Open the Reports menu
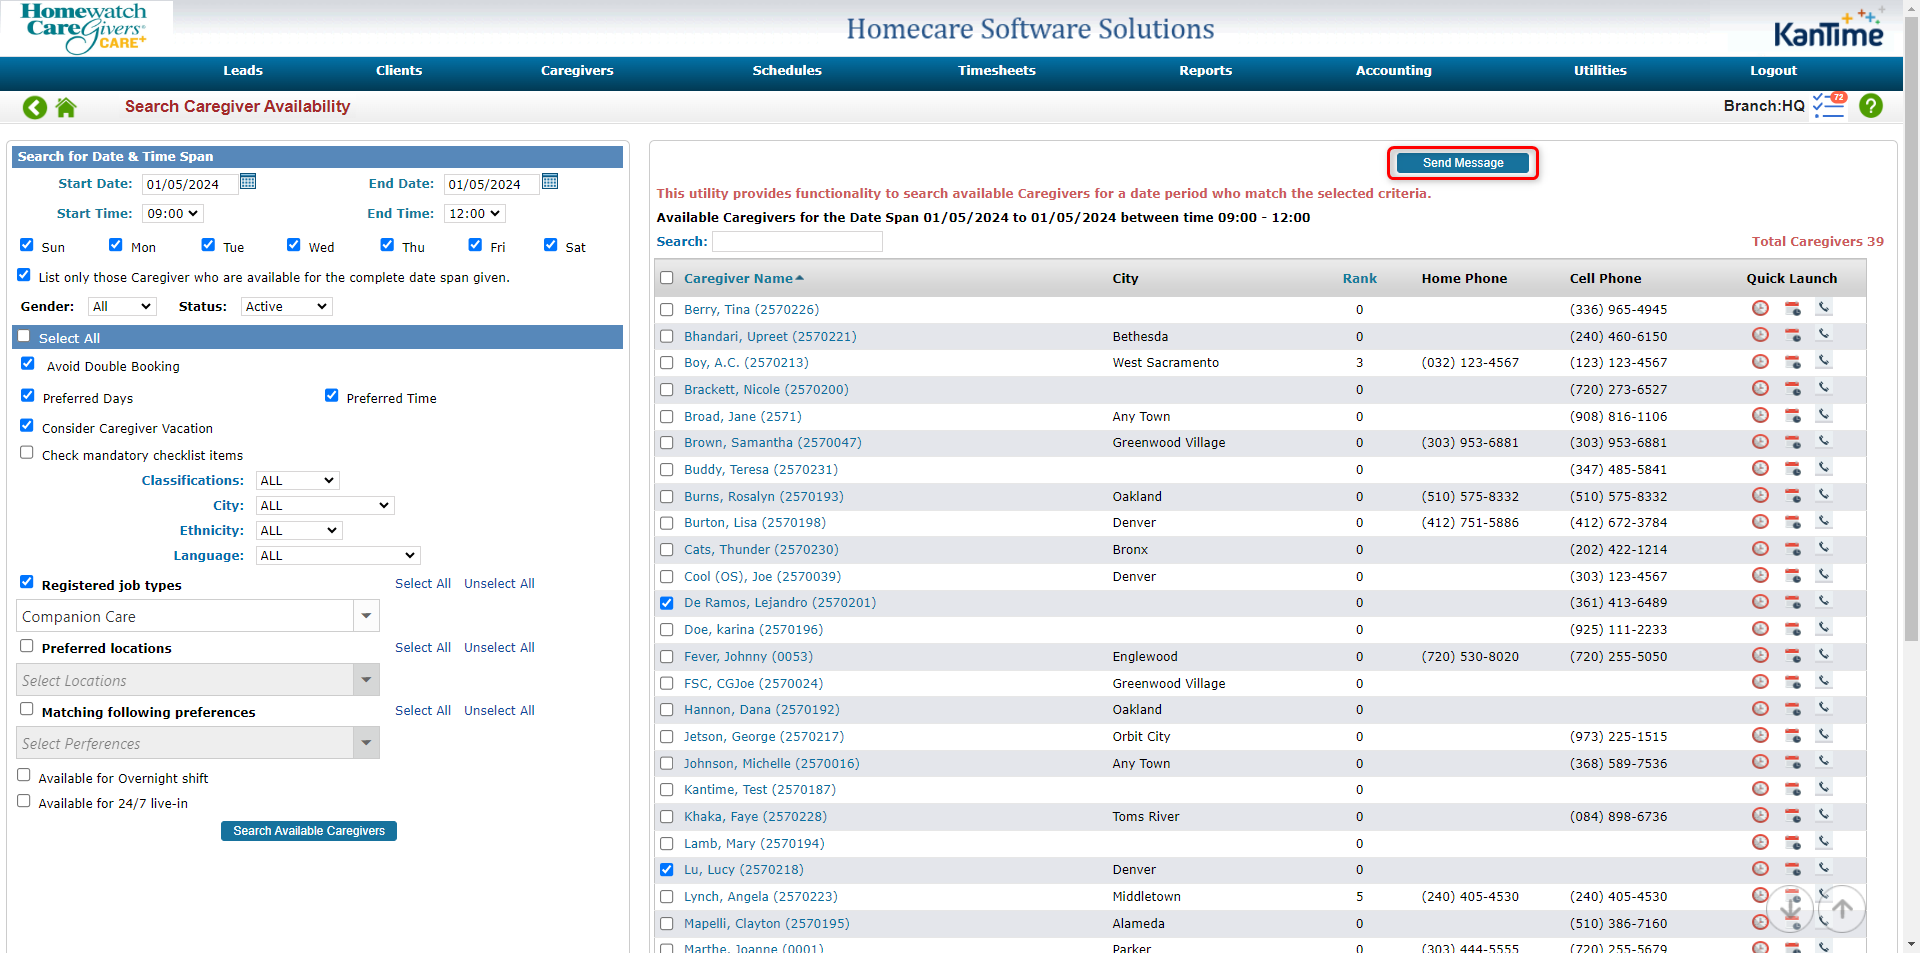This screenshot has width=1920, height=953. [x=1205, y=71]
